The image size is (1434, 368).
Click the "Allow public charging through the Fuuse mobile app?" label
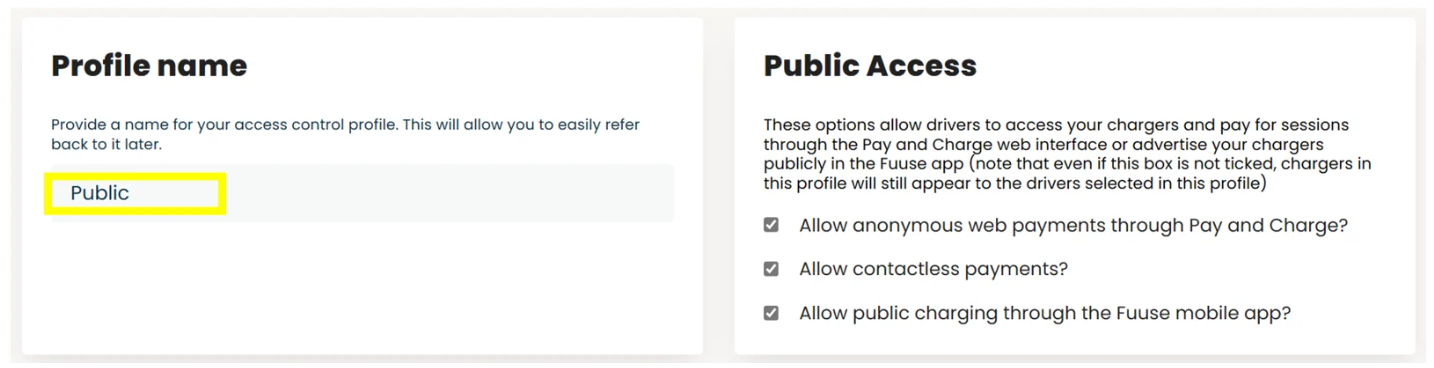point(1045,313)
